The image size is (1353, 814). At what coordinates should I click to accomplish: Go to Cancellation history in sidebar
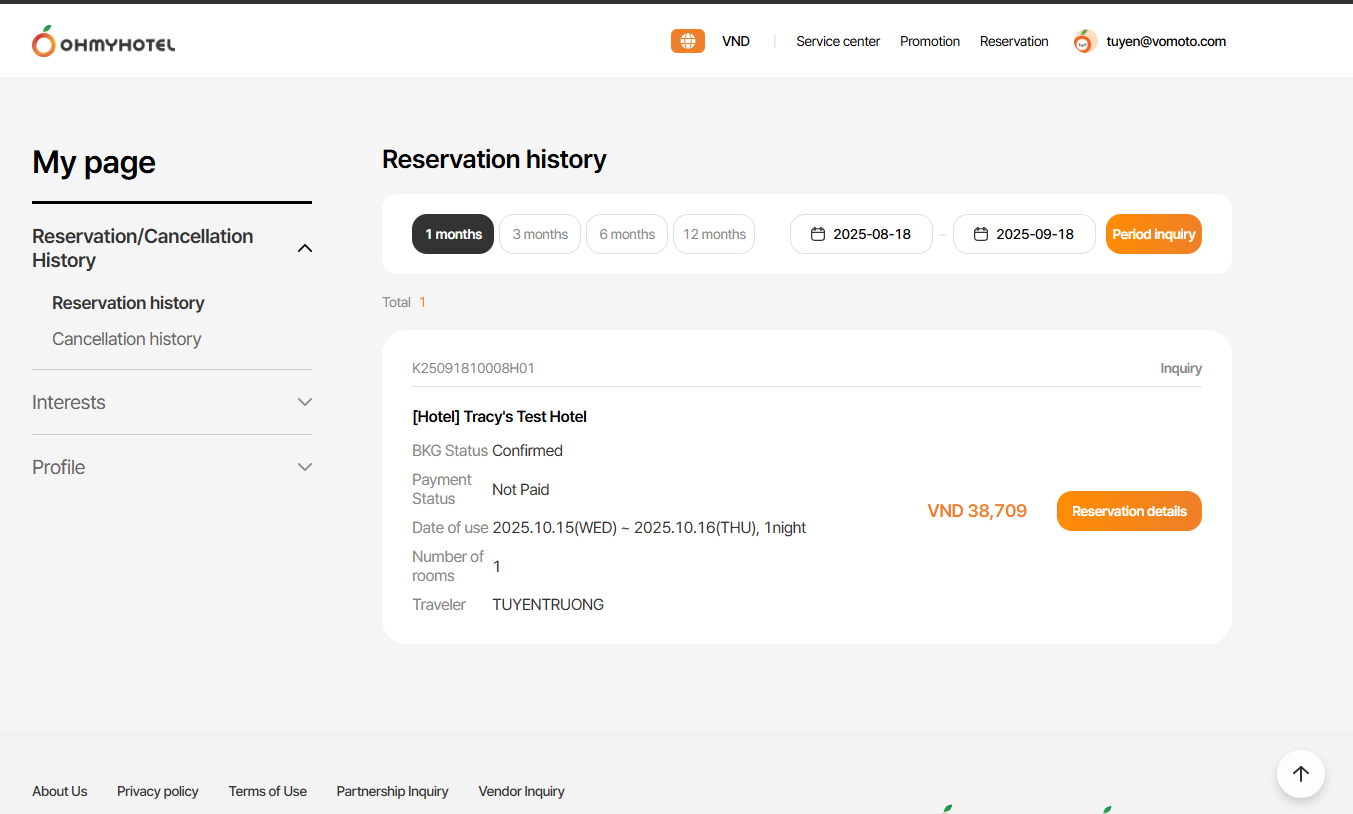point(127,339)
